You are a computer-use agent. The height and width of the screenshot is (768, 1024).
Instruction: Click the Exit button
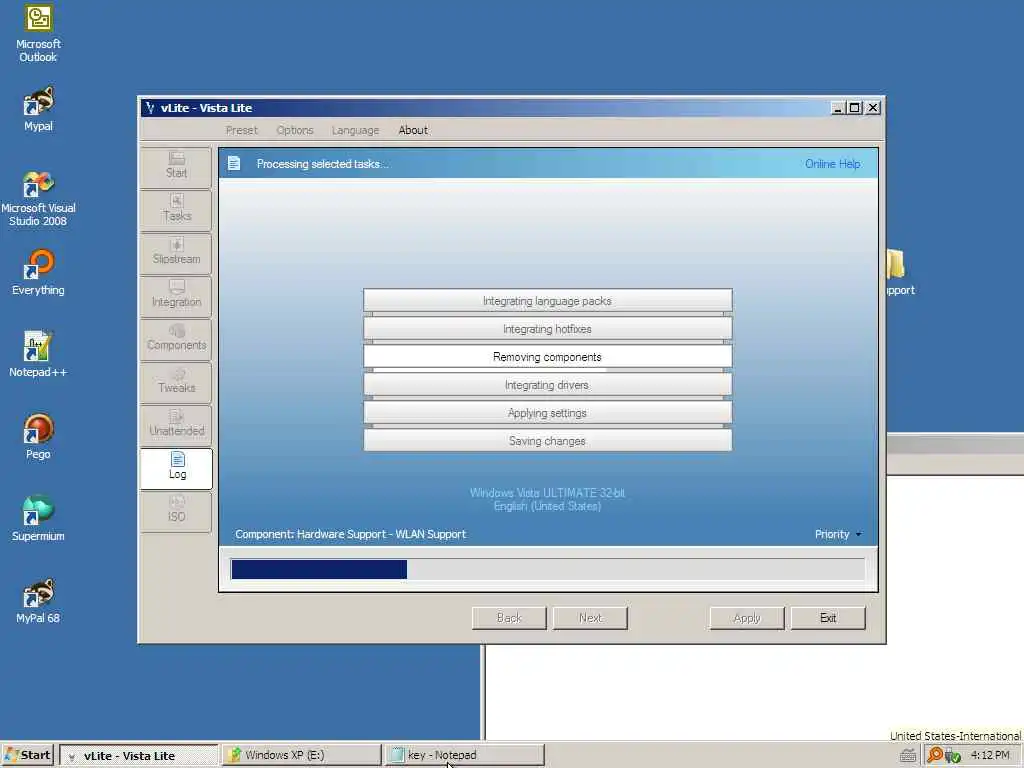(828, 618)
